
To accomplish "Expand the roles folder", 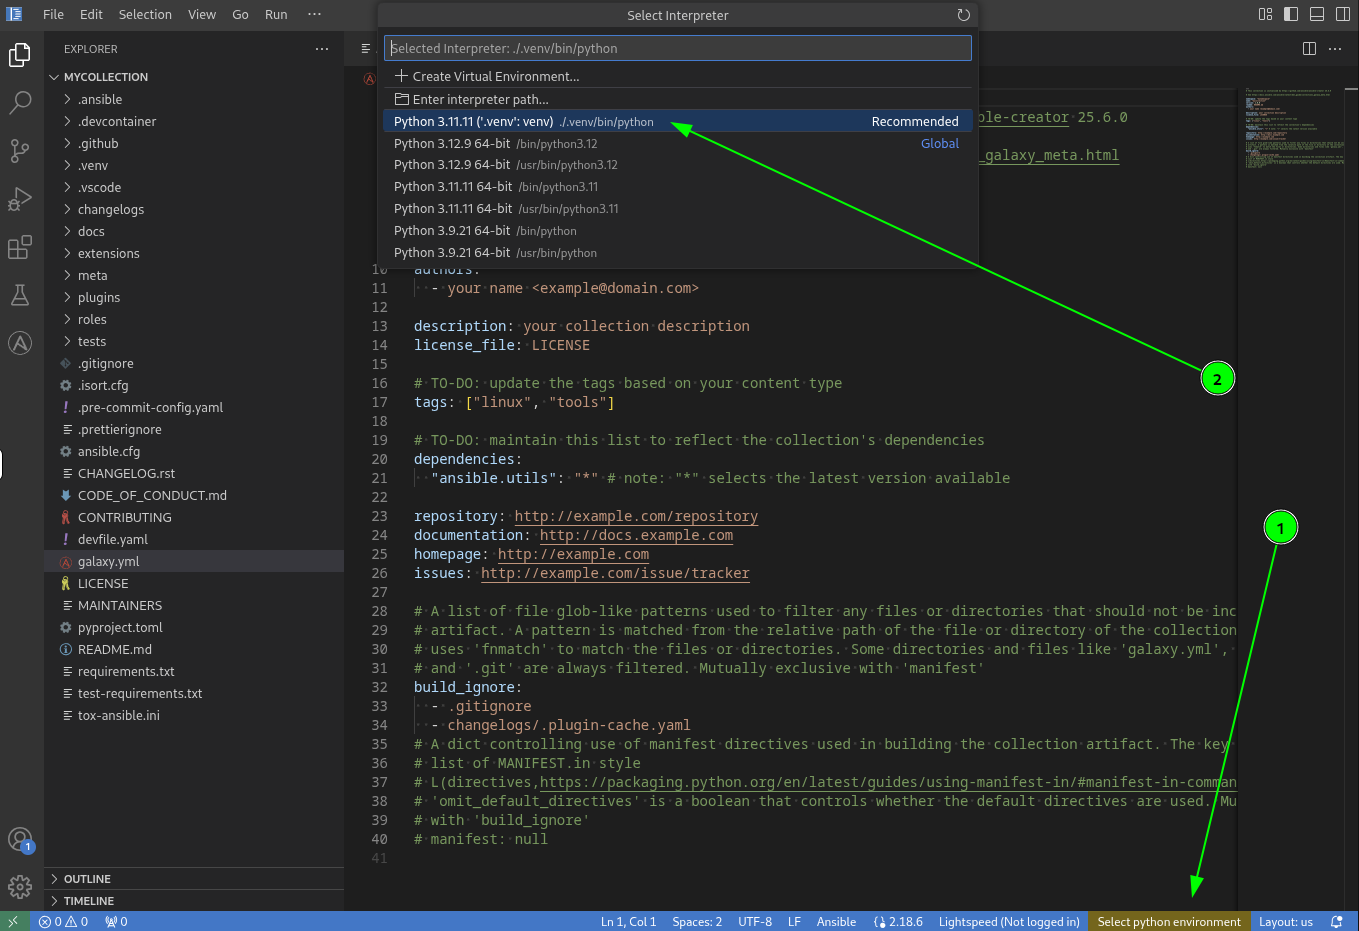I will click(x=194, y=319).
